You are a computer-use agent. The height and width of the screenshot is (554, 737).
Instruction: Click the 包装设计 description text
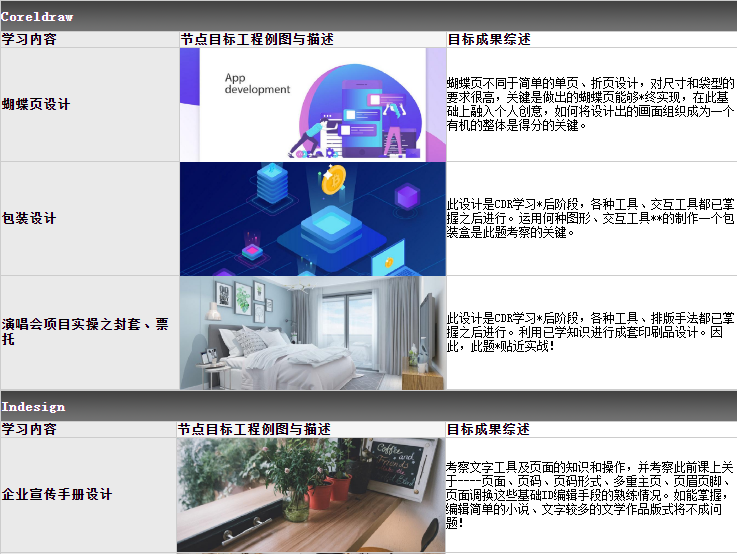click(590, 218)
